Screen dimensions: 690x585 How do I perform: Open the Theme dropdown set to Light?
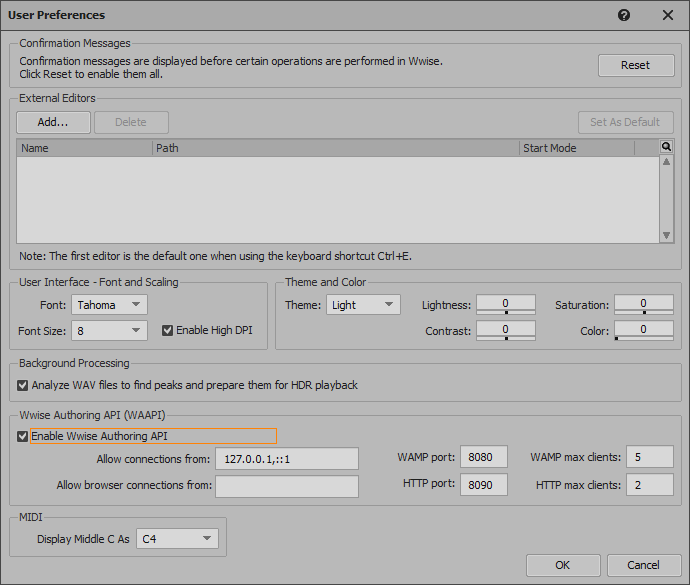click(x=363, y=305)
